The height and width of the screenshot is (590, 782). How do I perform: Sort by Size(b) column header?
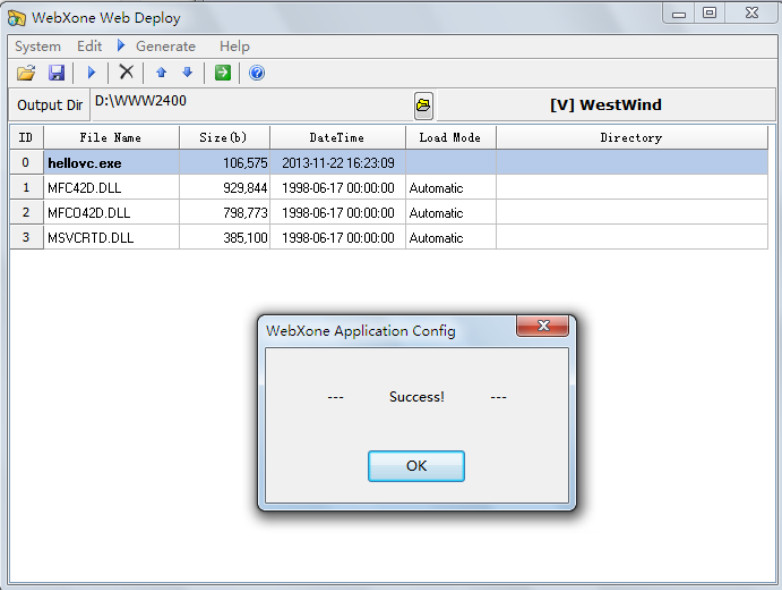click(224, 138)
